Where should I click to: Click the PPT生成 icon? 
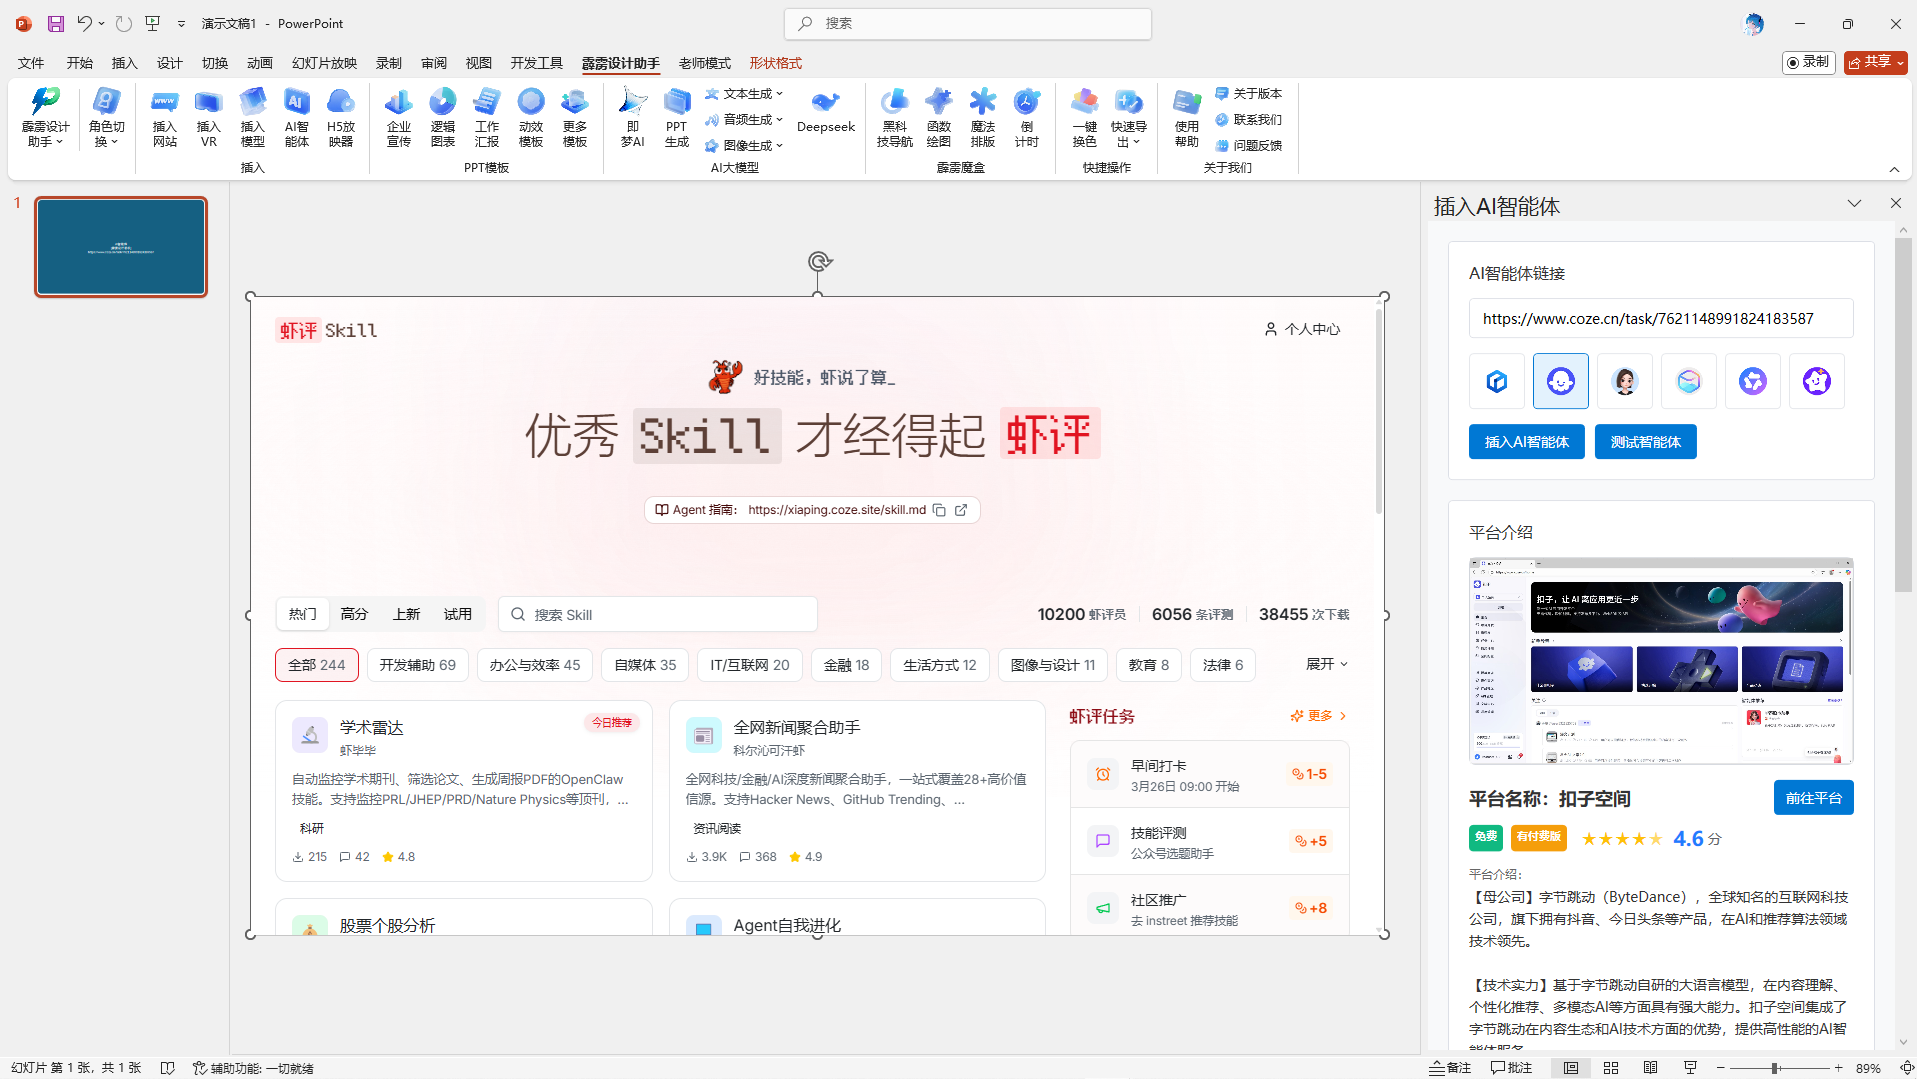(677, 118)
